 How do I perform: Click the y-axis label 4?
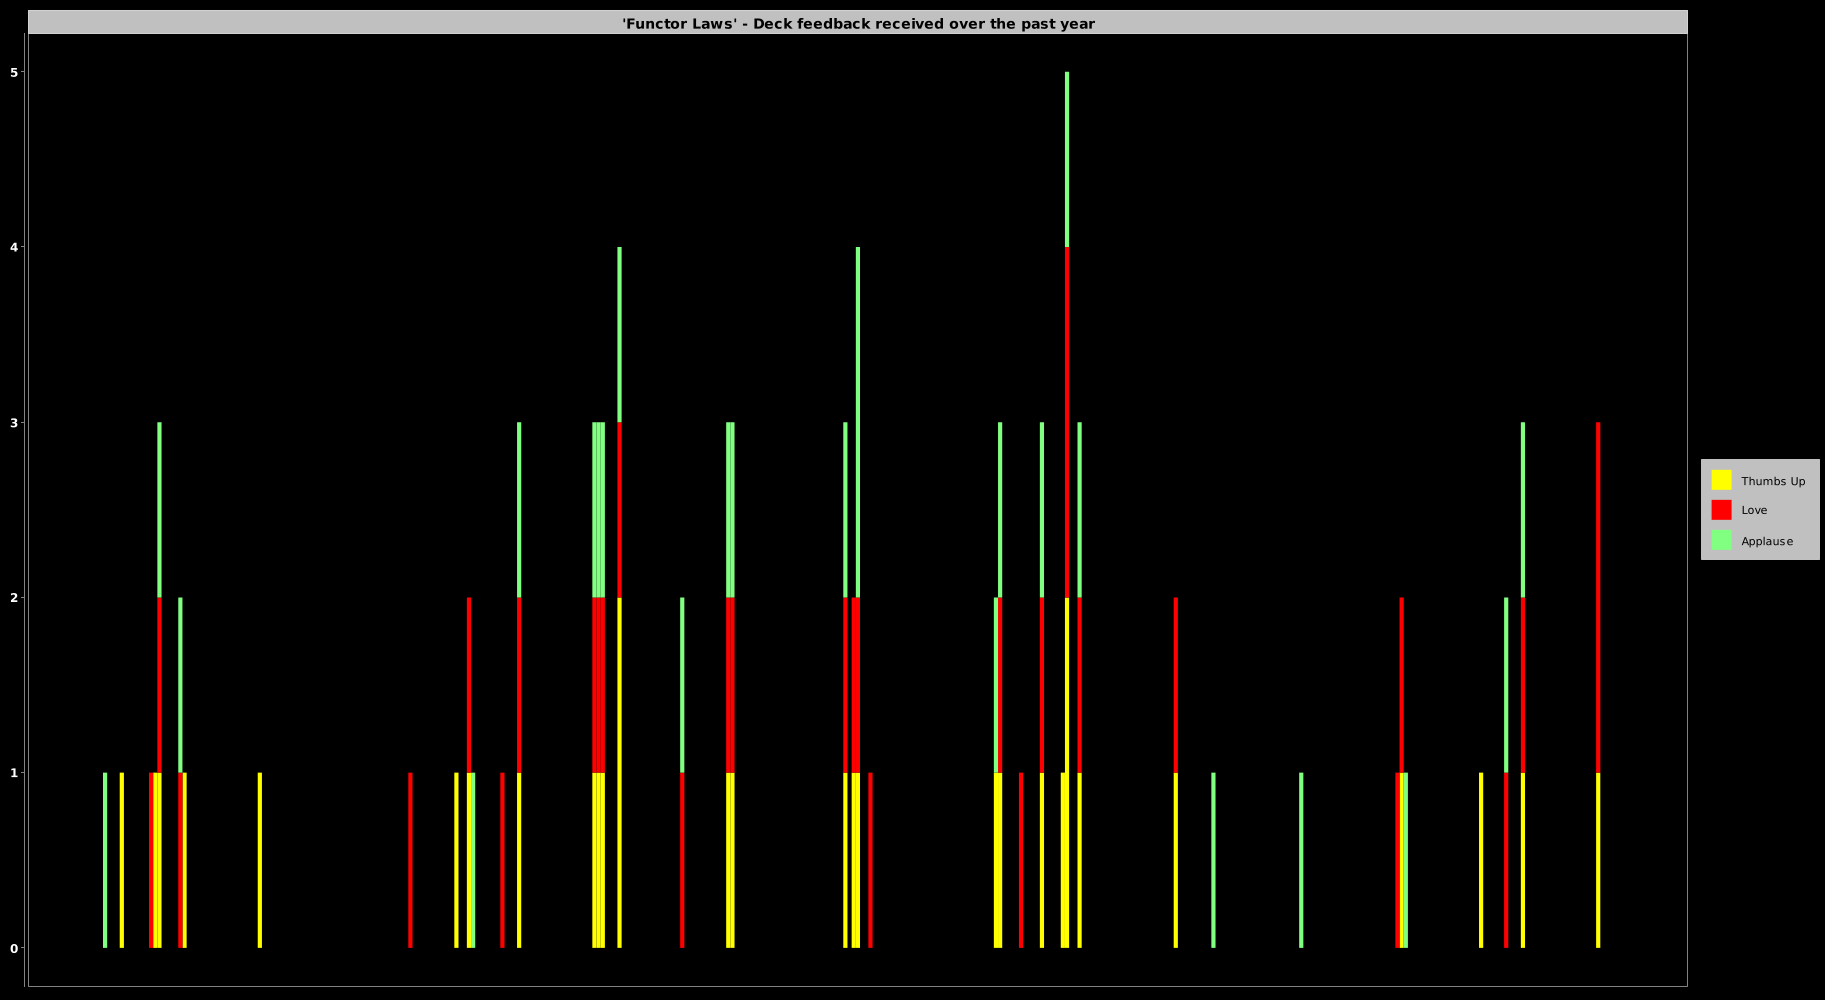[x=15, y=247]
